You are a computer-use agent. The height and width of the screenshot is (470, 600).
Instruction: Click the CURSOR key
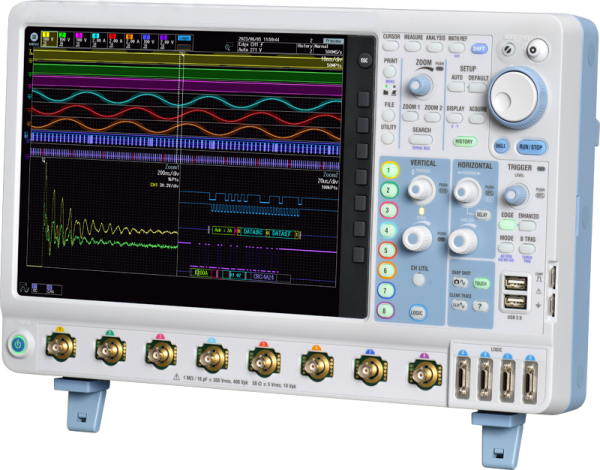tap(391, 46)
